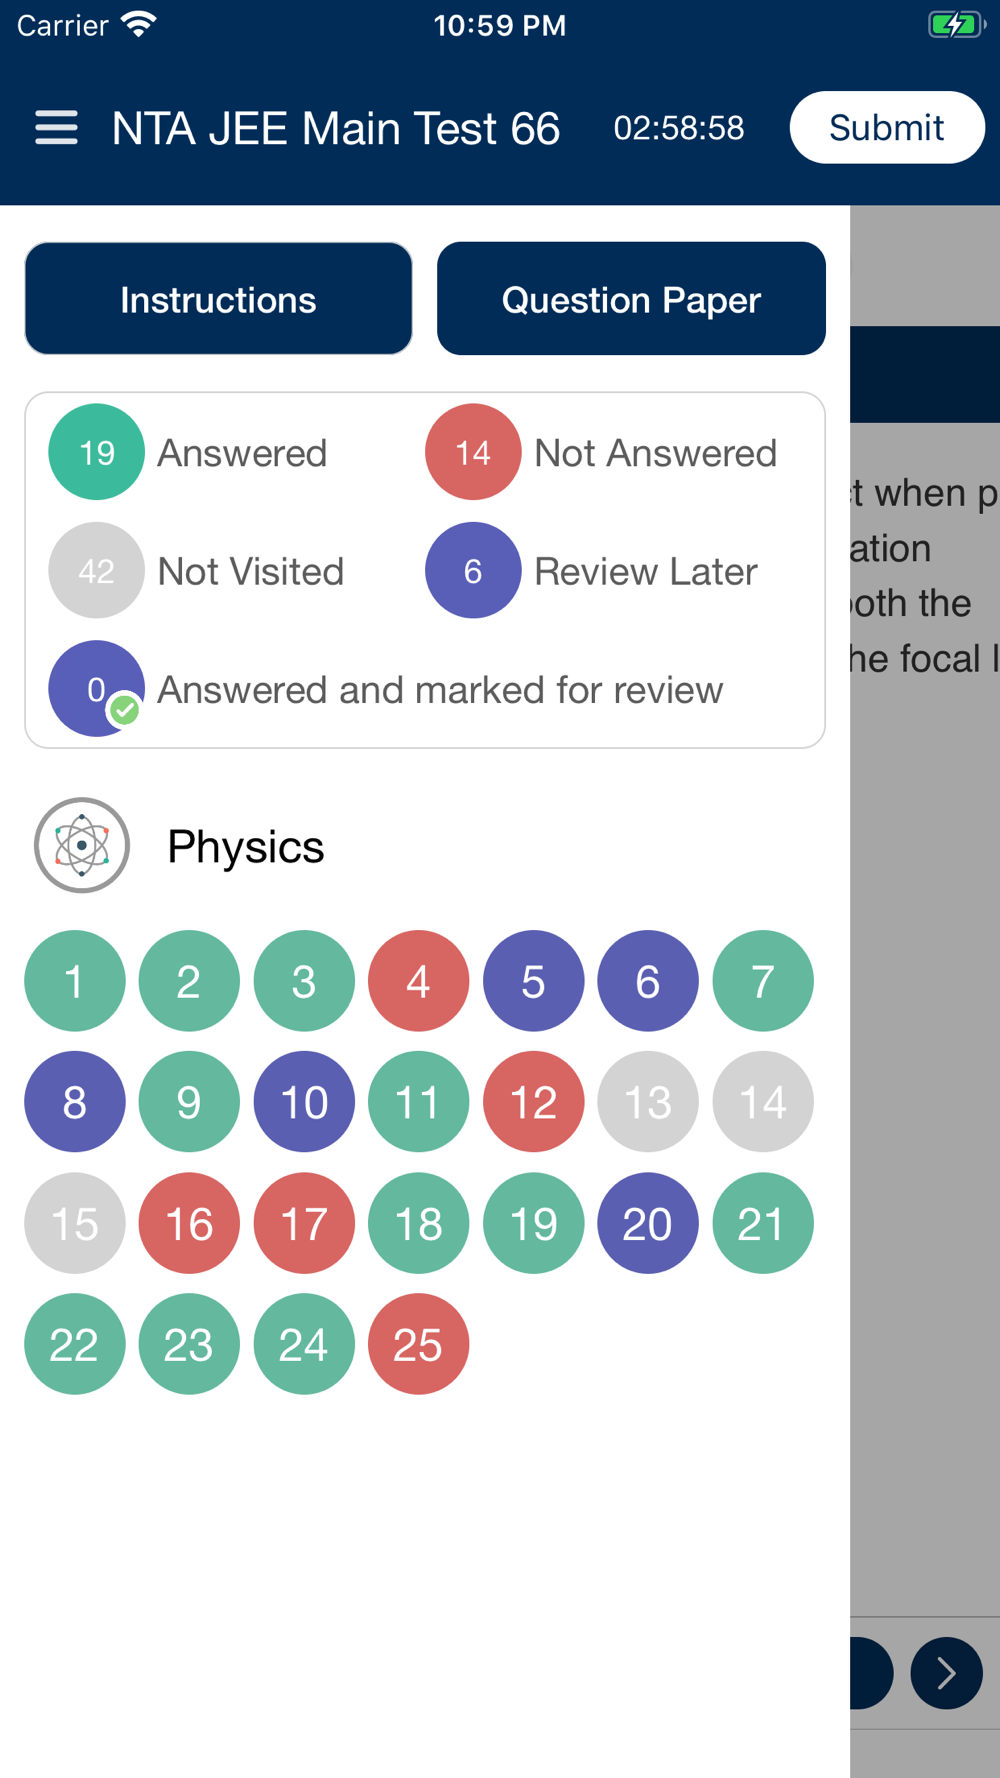The width and height of the screenshot is (1000, 1778).
Task: Go to question 4
Action: 418,981
